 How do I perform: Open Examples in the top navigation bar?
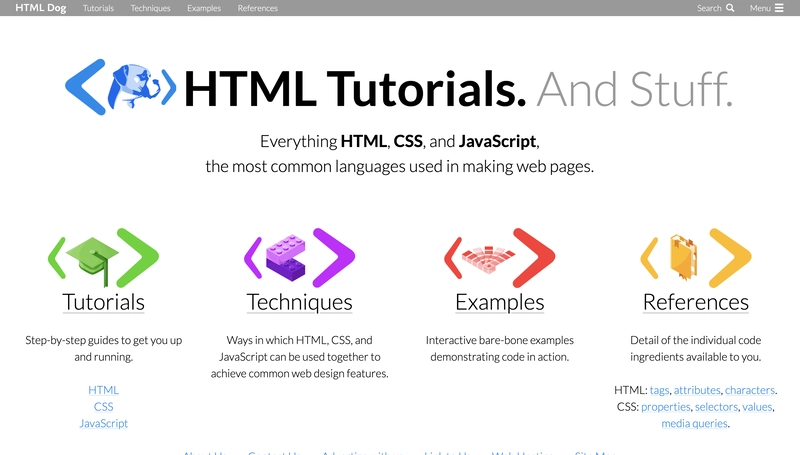pos(204,8)
